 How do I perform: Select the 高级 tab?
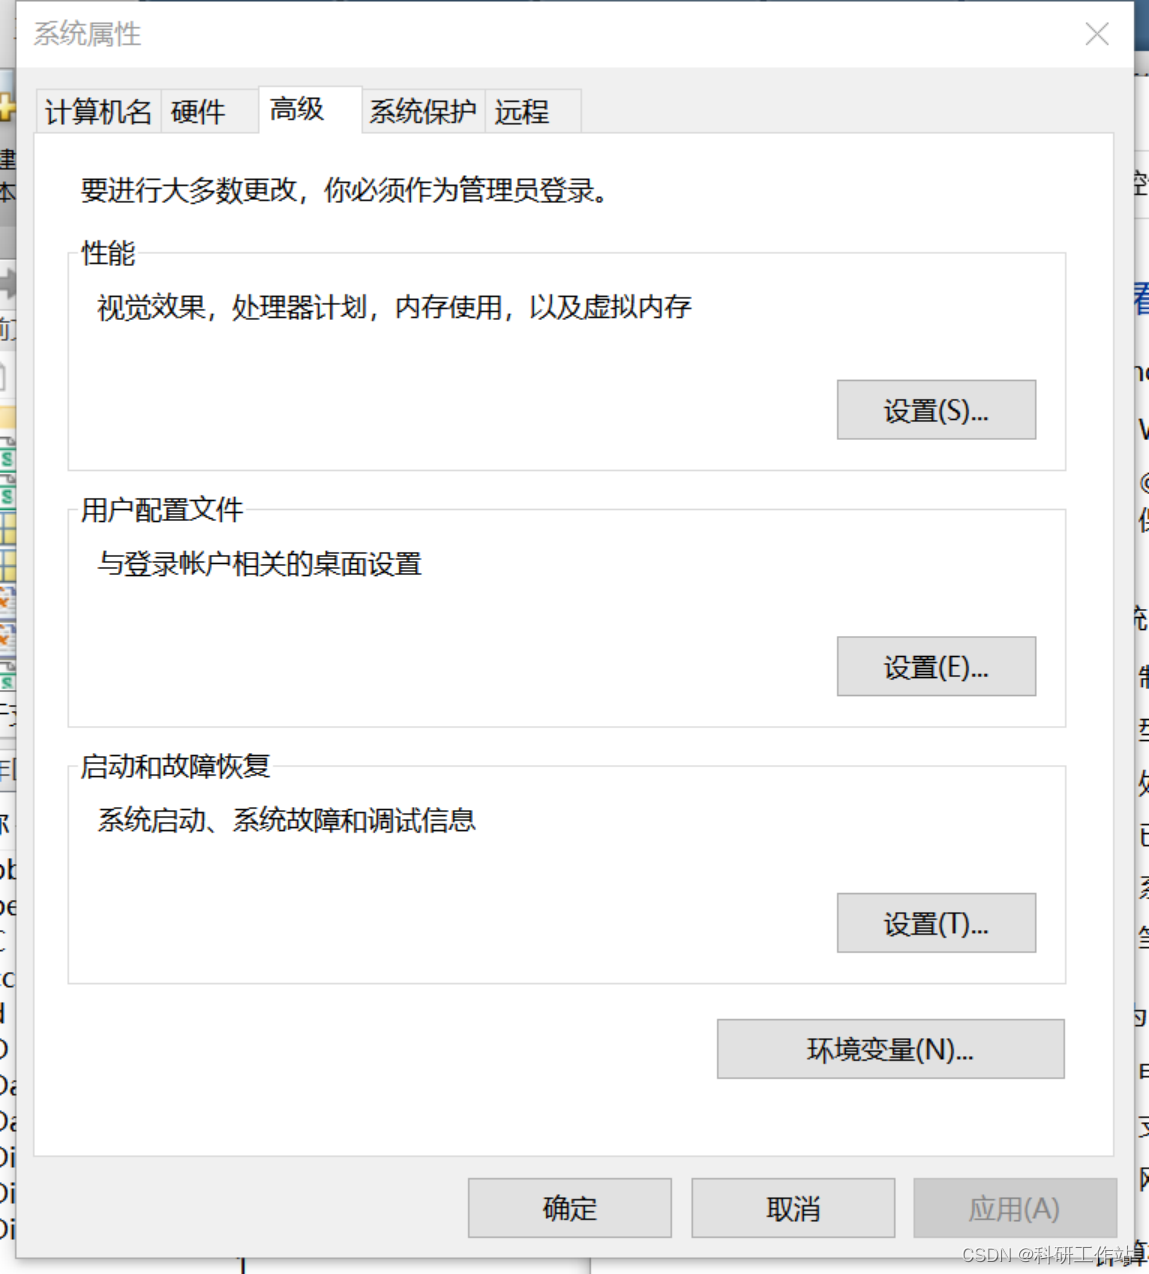pyautogui.click(x=296, y=110)
